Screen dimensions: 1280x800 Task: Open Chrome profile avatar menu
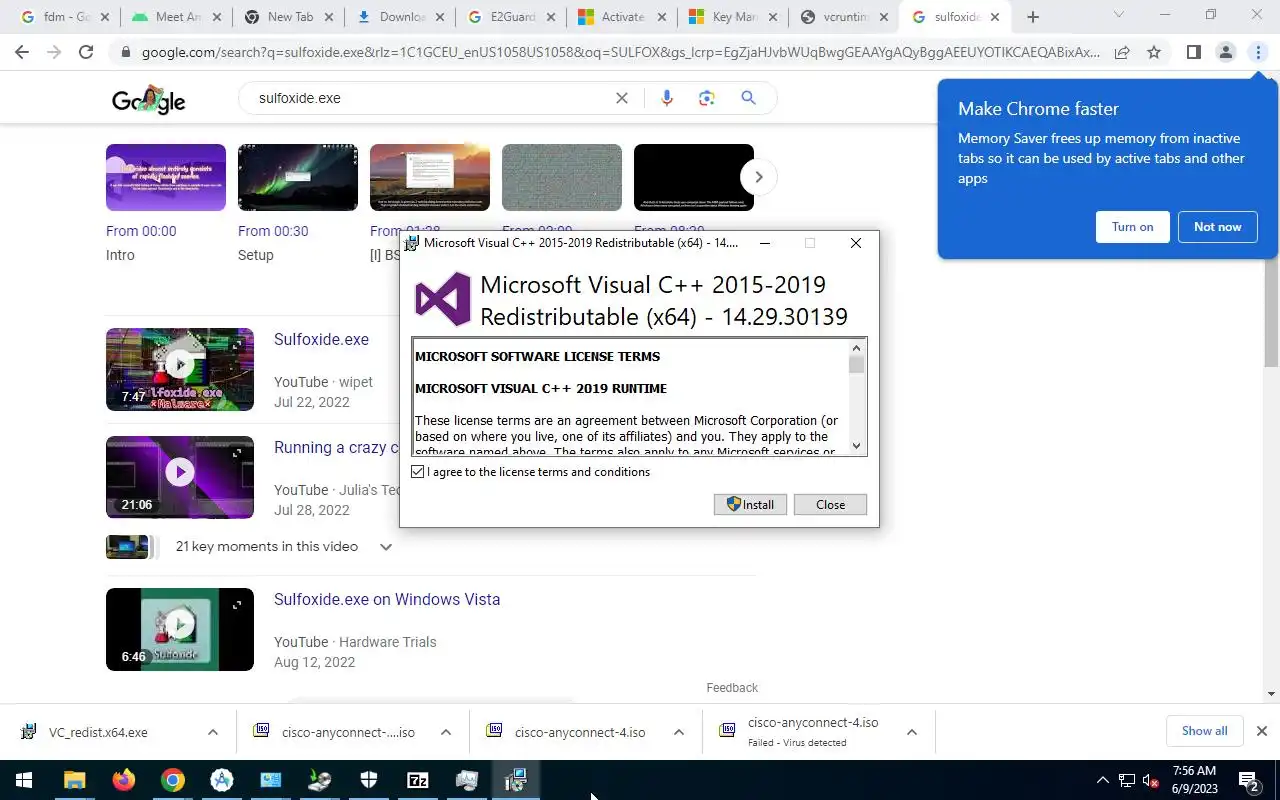(1225, 52)
